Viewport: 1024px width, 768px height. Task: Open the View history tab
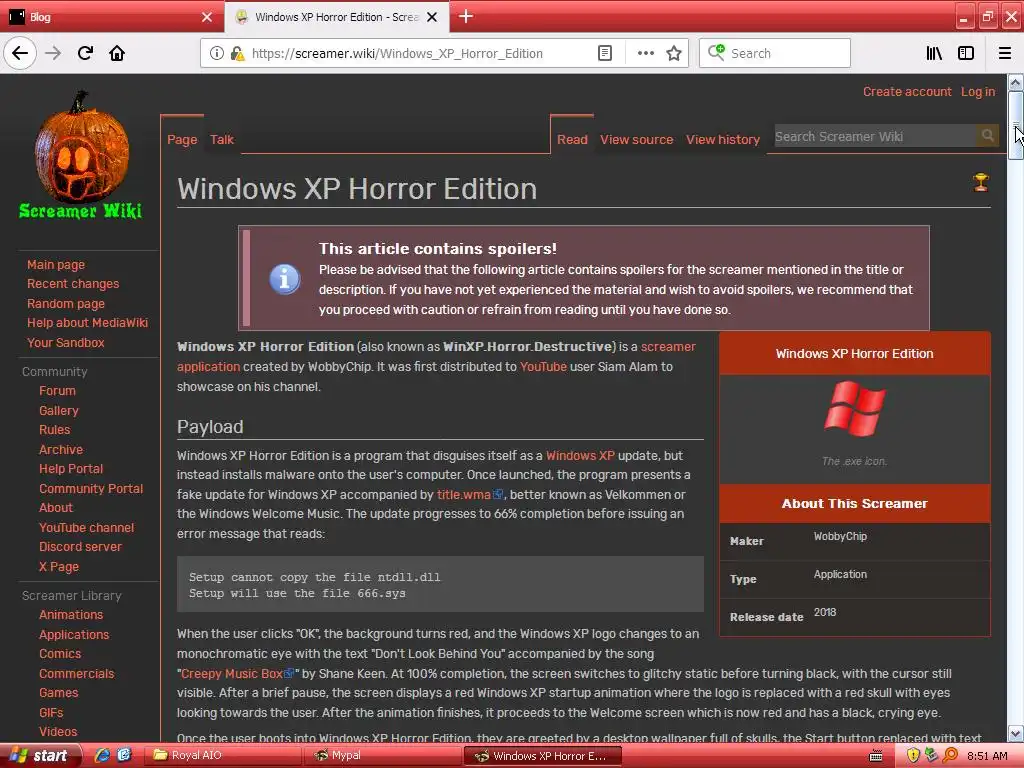[x=722, y=139]
